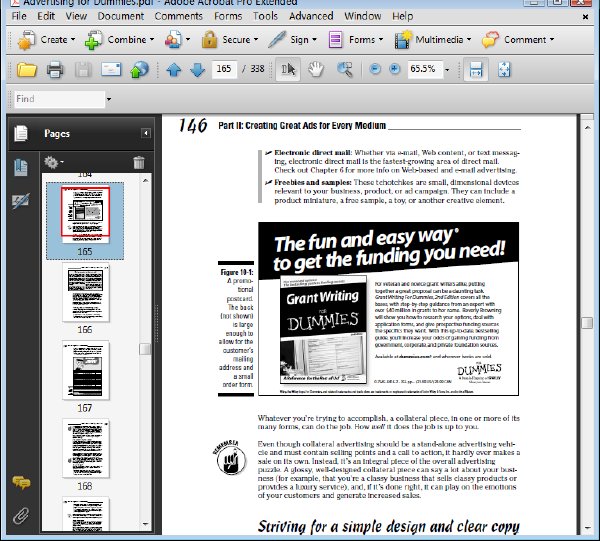
Task: Open the Signatures panel icon
Action: [21, 200]
